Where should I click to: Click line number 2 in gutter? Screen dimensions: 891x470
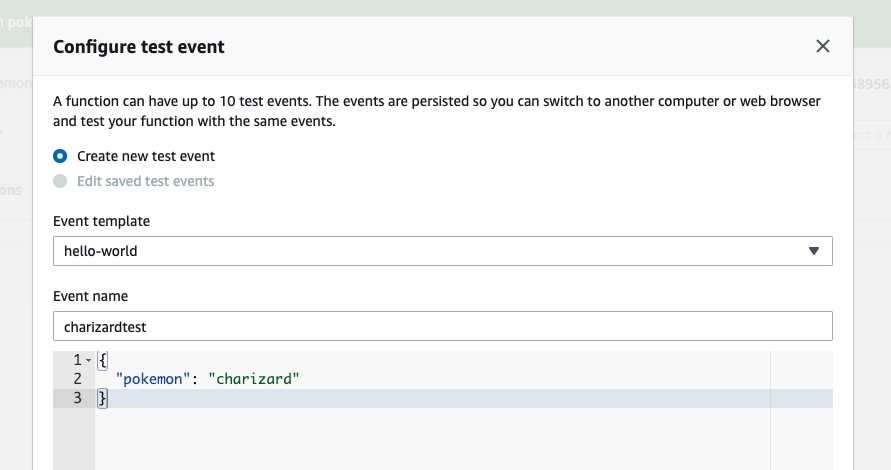click(x=77, y=379)
